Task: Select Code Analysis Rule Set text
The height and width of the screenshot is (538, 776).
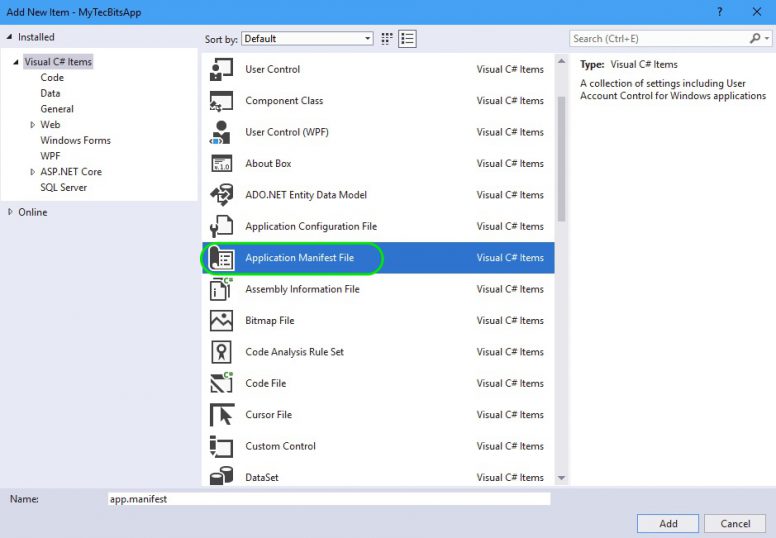Action: pyautogui.click(x=294, y=352)
